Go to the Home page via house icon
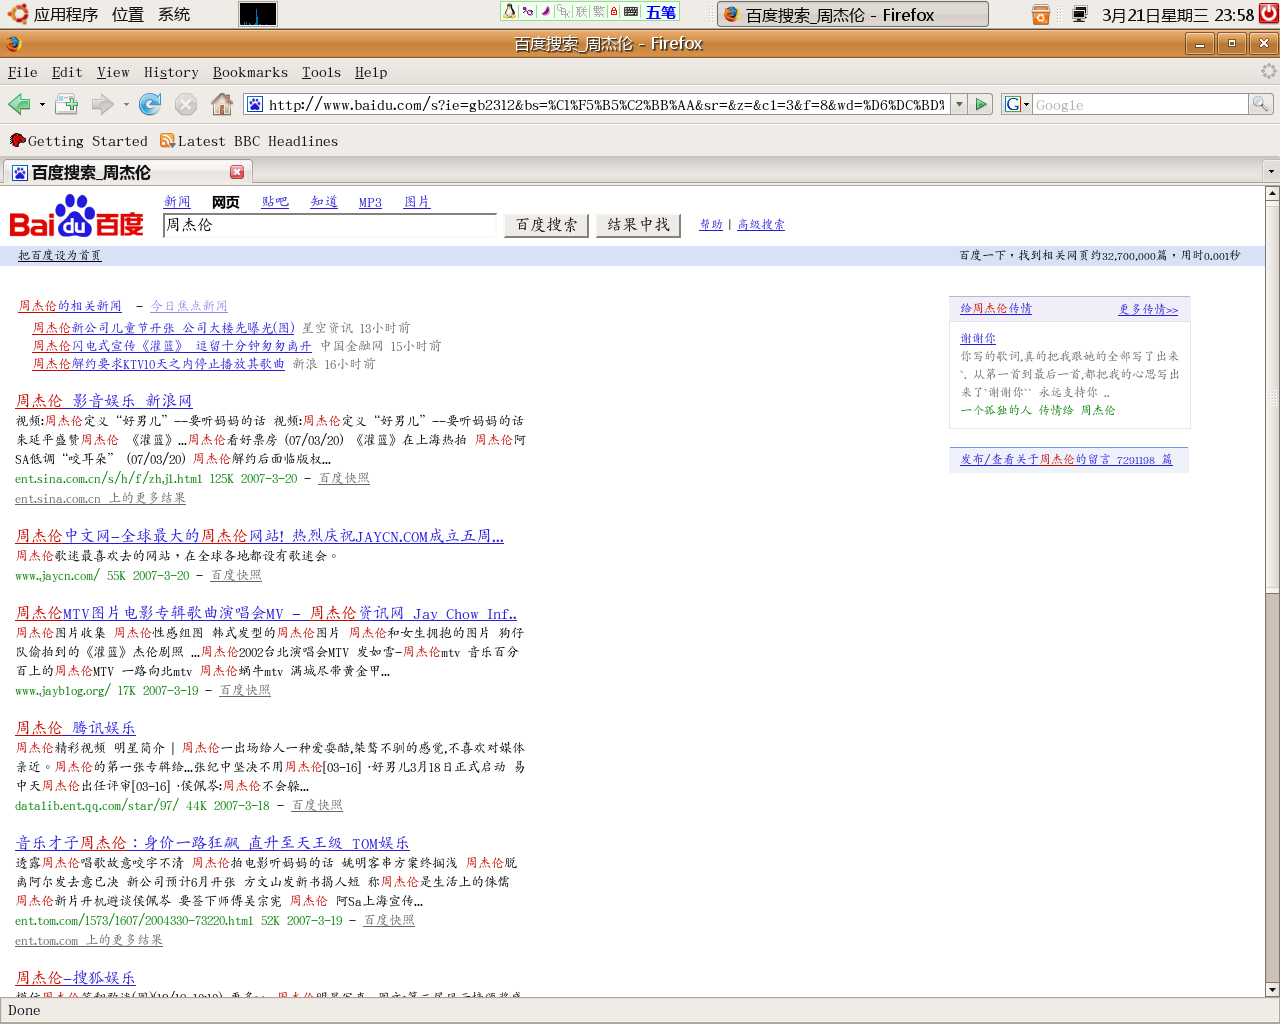Screen dimensions: 1280x1024 pyautogui.click(x=222, y=104)
